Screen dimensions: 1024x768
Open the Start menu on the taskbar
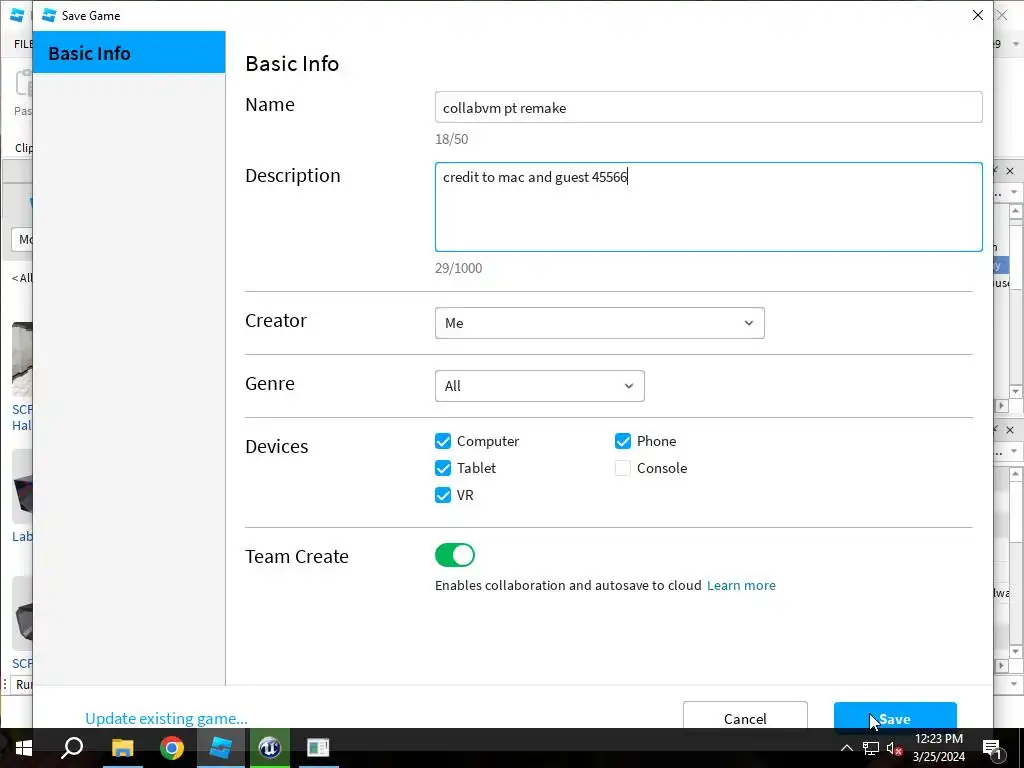[x=24, y=748]
